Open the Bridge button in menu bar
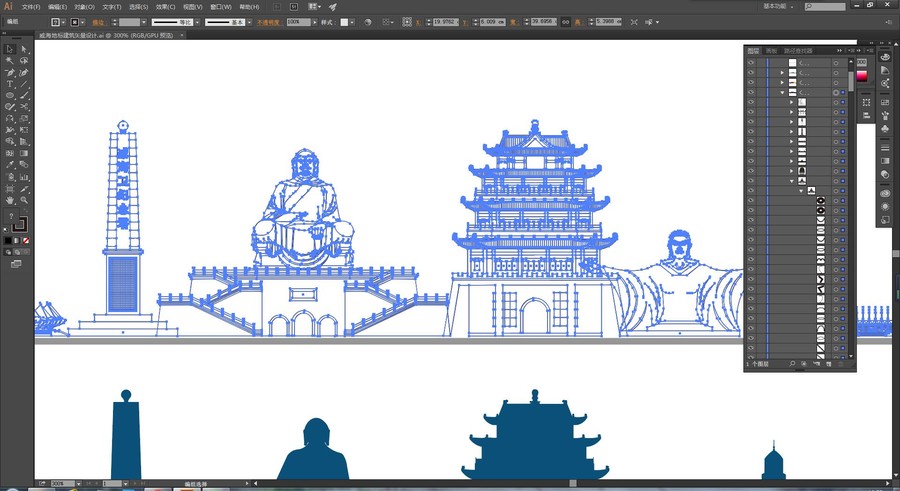Viewport: 900px width, 491px height. tap(277, 7)
